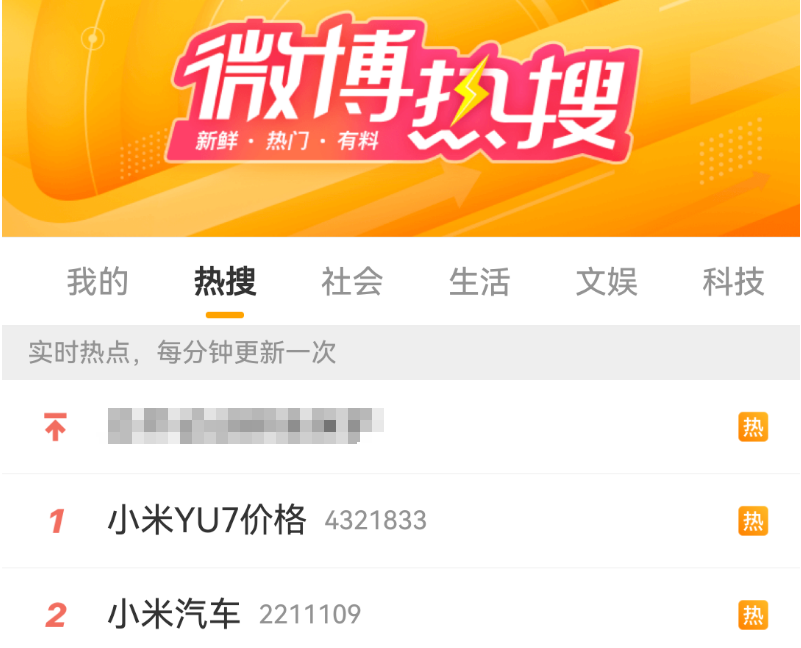The image size is (801, 648).
Task: Select the 热搜 tab
Action: point(225,281)
